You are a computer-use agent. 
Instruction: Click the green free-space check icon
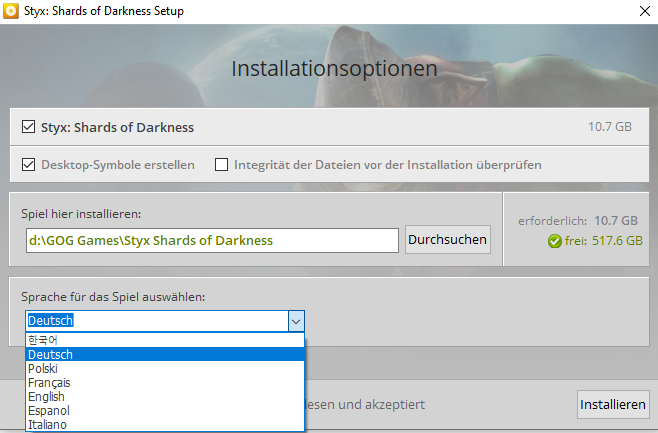[x=554, y=241]
